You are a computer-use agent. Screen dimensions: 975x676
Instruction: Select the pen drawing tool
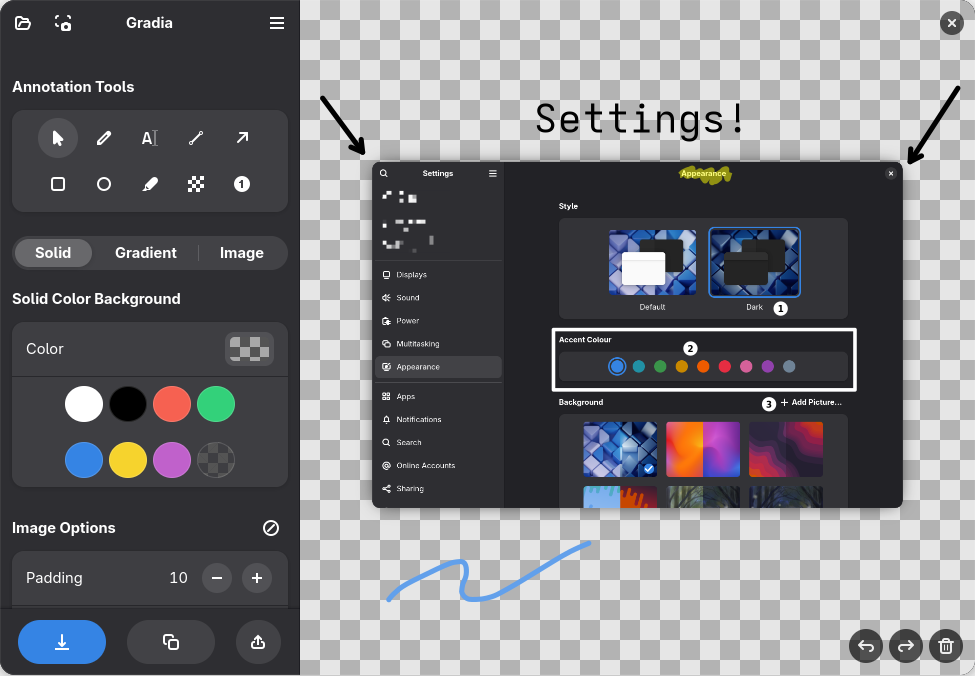(x=104, y=137)
